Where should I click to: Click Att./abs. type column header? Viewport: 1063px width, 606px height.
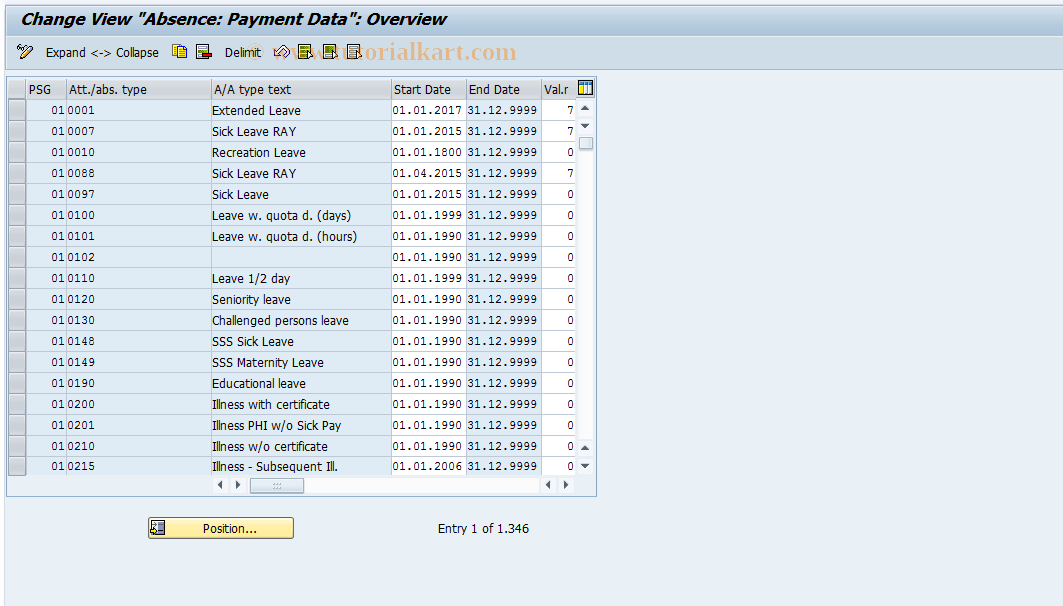(139, 89)
